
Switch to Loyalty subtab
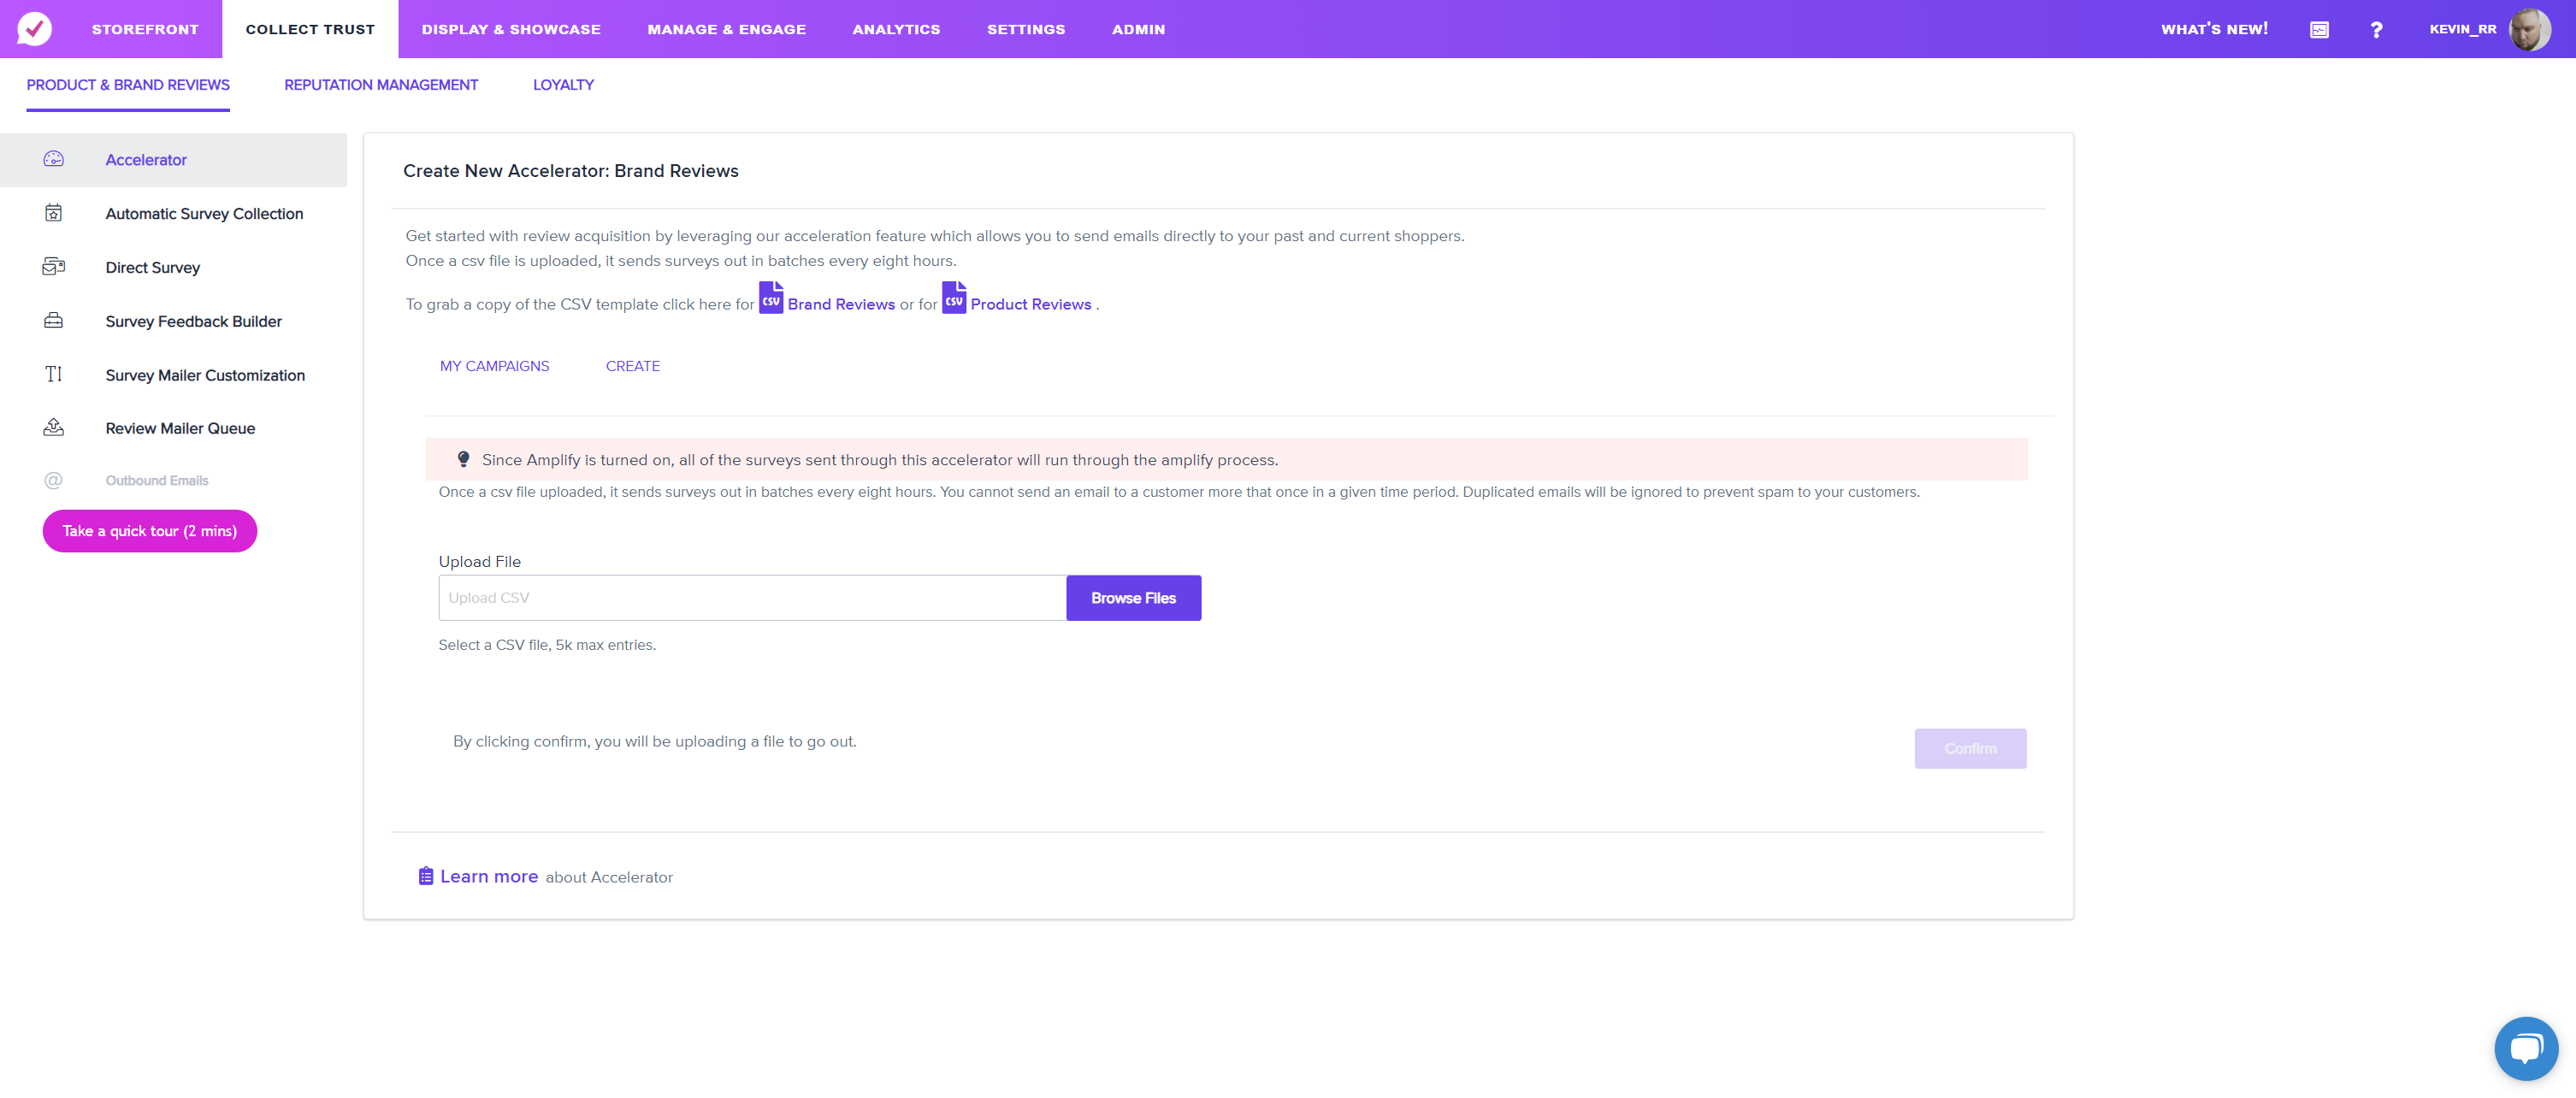(563, 85)
